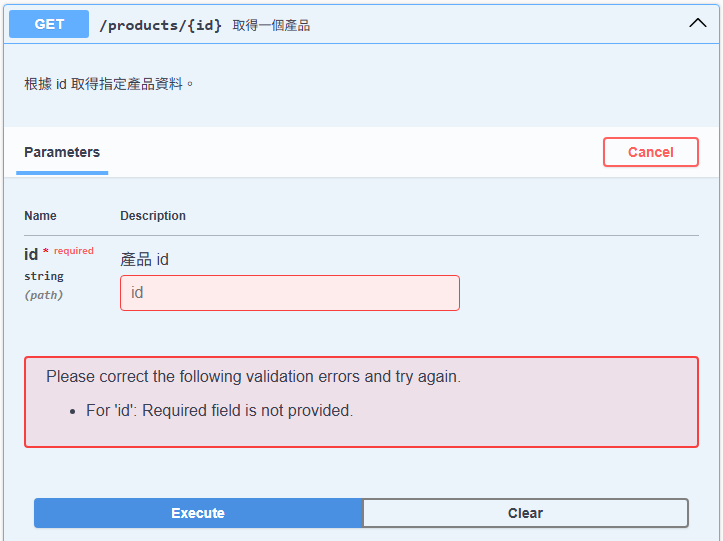Image resolution: width=723 pixels, height=541 pixels.
Task: Click the Description column header
Action: click(153, 216)
